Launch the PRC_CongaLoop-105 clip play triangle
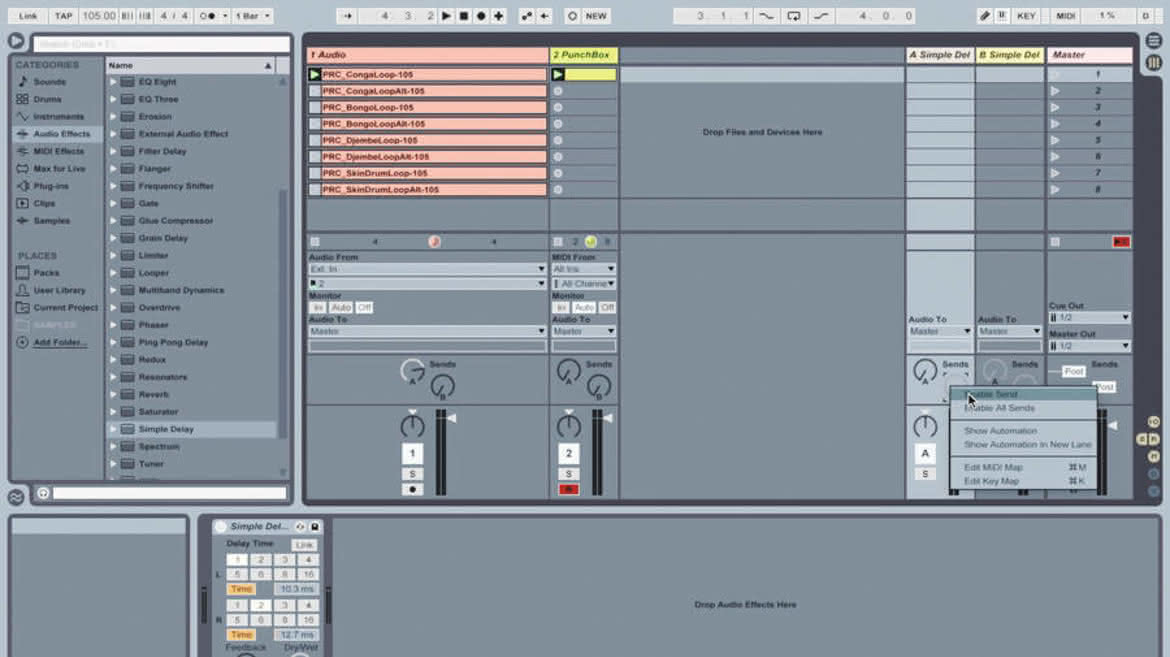1170x657 pixels. pos(314,75)
